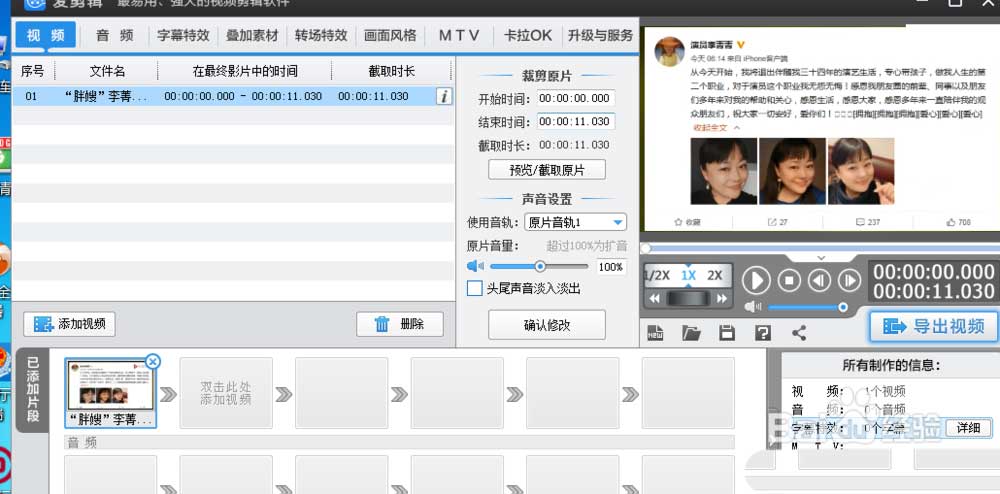Adjust the 原片音量 slider

pyautogui.click(x=539, y=266)
